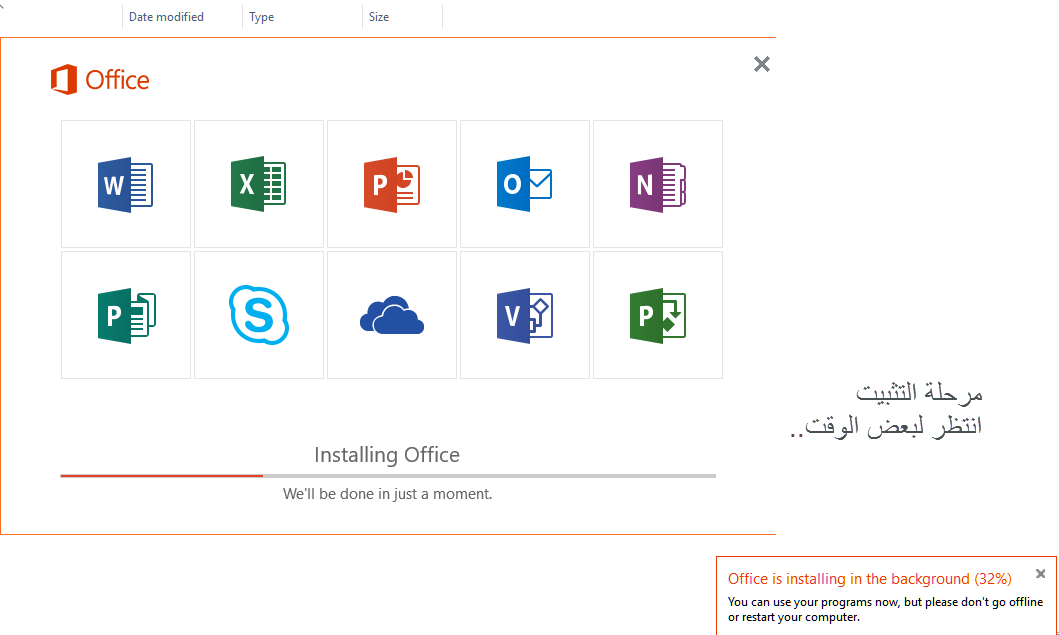Close the Office installer window
This screenshot has width=1059, height=635.
click(x=762, y=64)
